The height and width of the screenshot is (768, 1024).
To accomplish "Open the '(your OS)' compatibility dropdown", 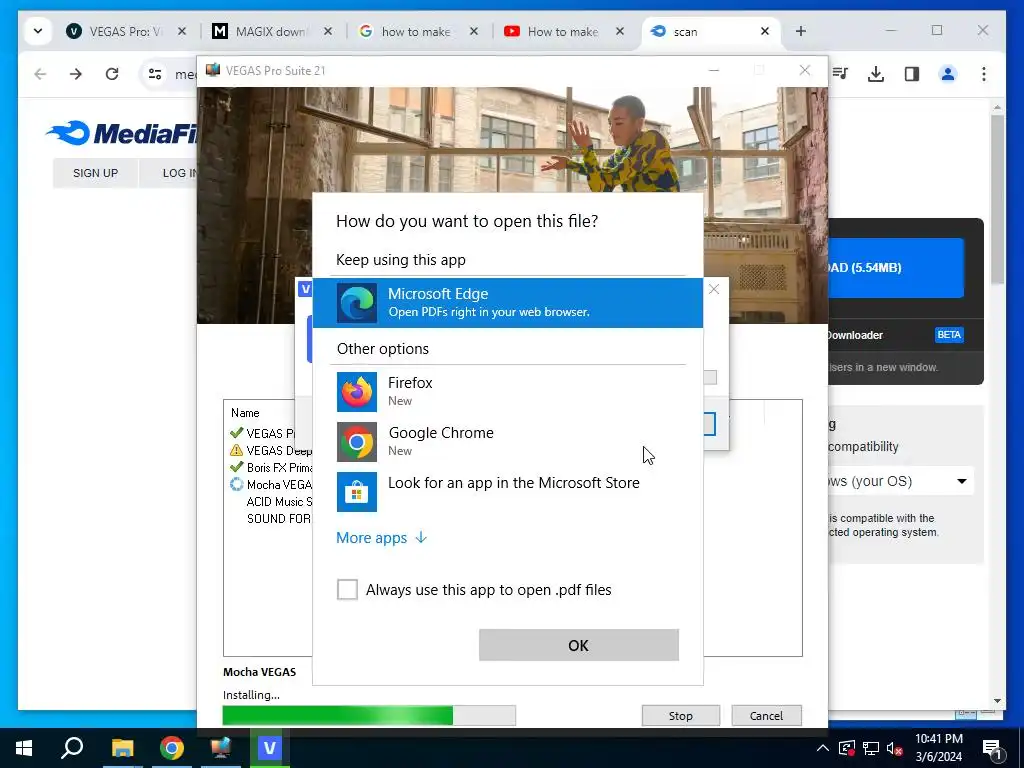I will (x=901, y=481).
